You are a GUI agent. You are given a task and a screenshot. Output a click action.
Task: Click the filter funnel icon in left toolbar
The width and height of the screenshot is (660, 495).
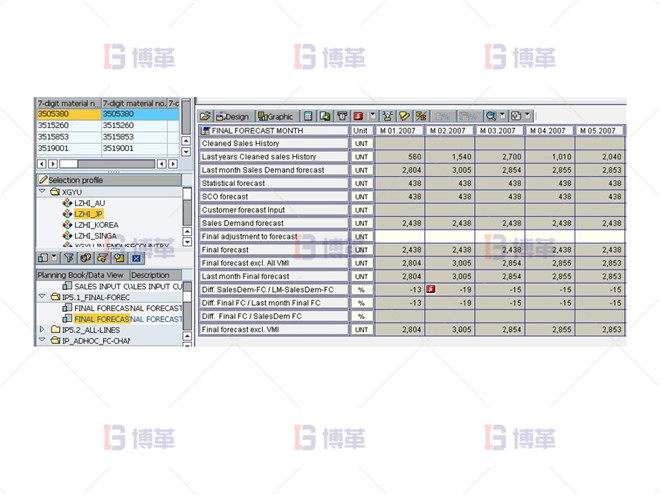pos(68,259)
